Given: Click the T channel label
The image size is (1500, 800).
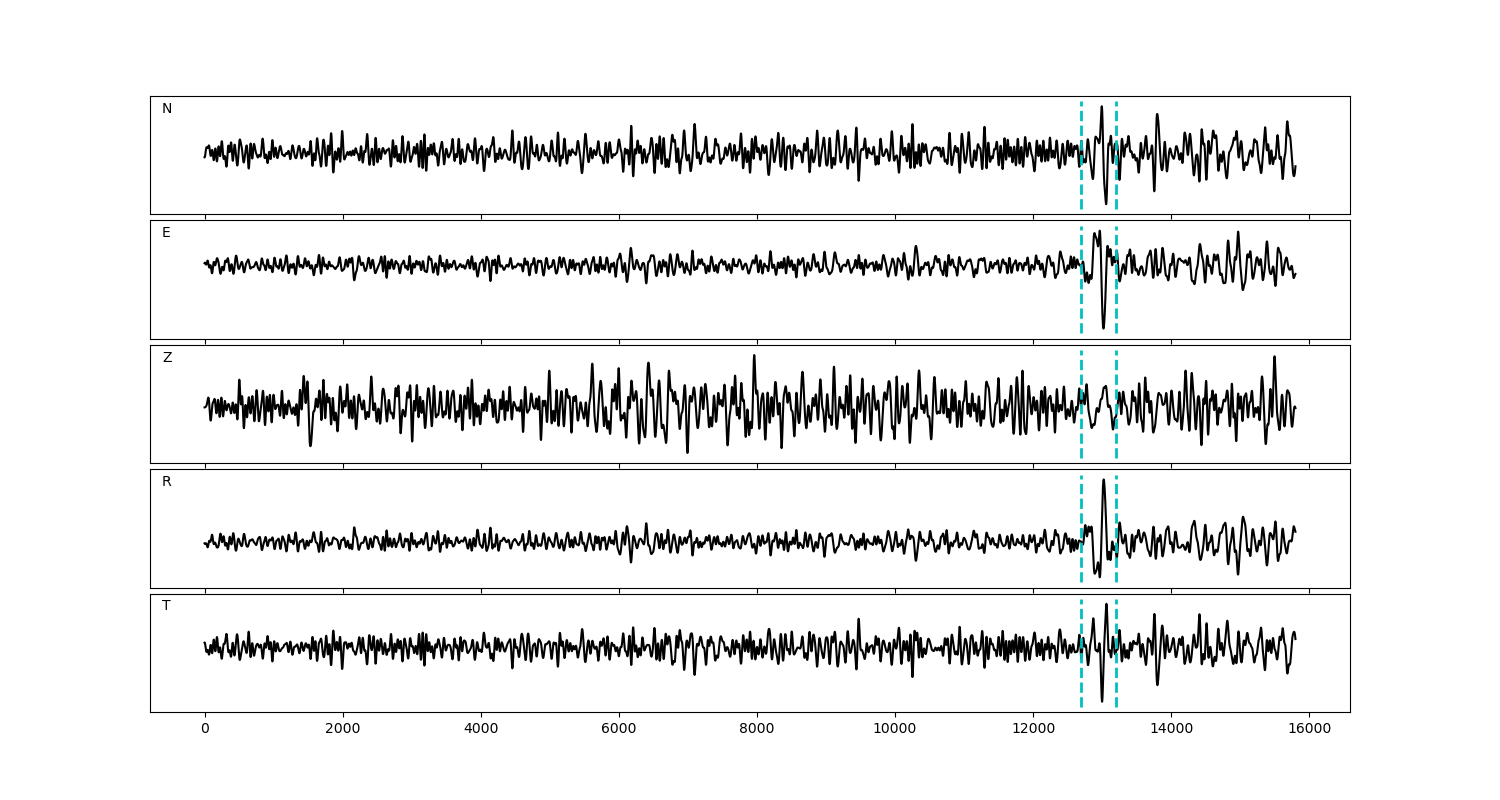Looking at the screenshot, I should pos(166,606).
